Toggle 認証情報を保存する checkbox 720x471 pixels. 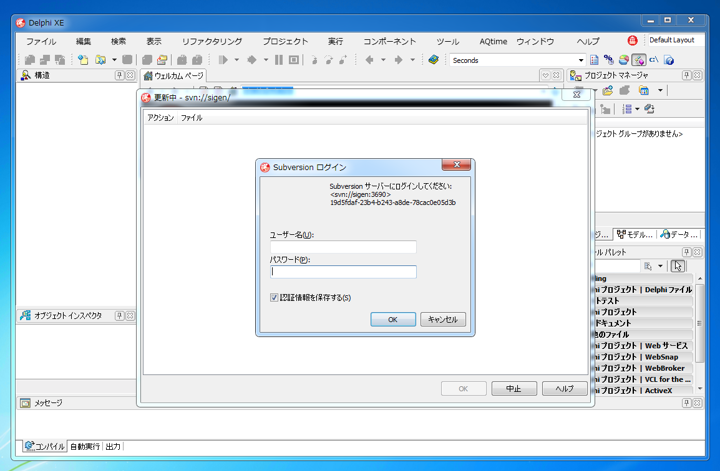(x=274, y=297)
